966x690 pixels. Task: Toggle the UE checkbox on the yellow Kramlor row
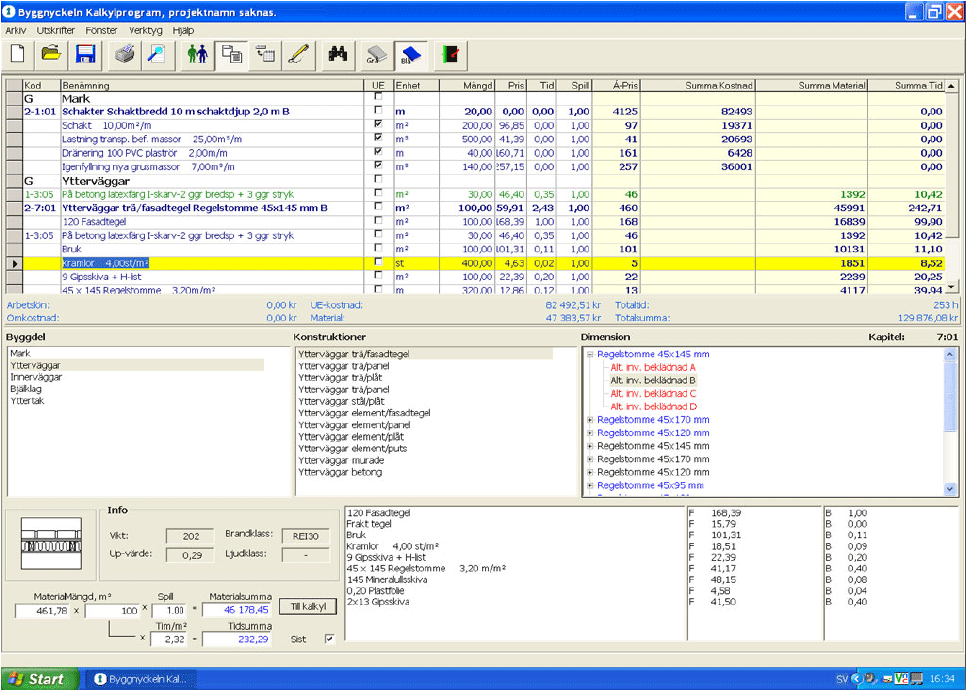(378, 261)
